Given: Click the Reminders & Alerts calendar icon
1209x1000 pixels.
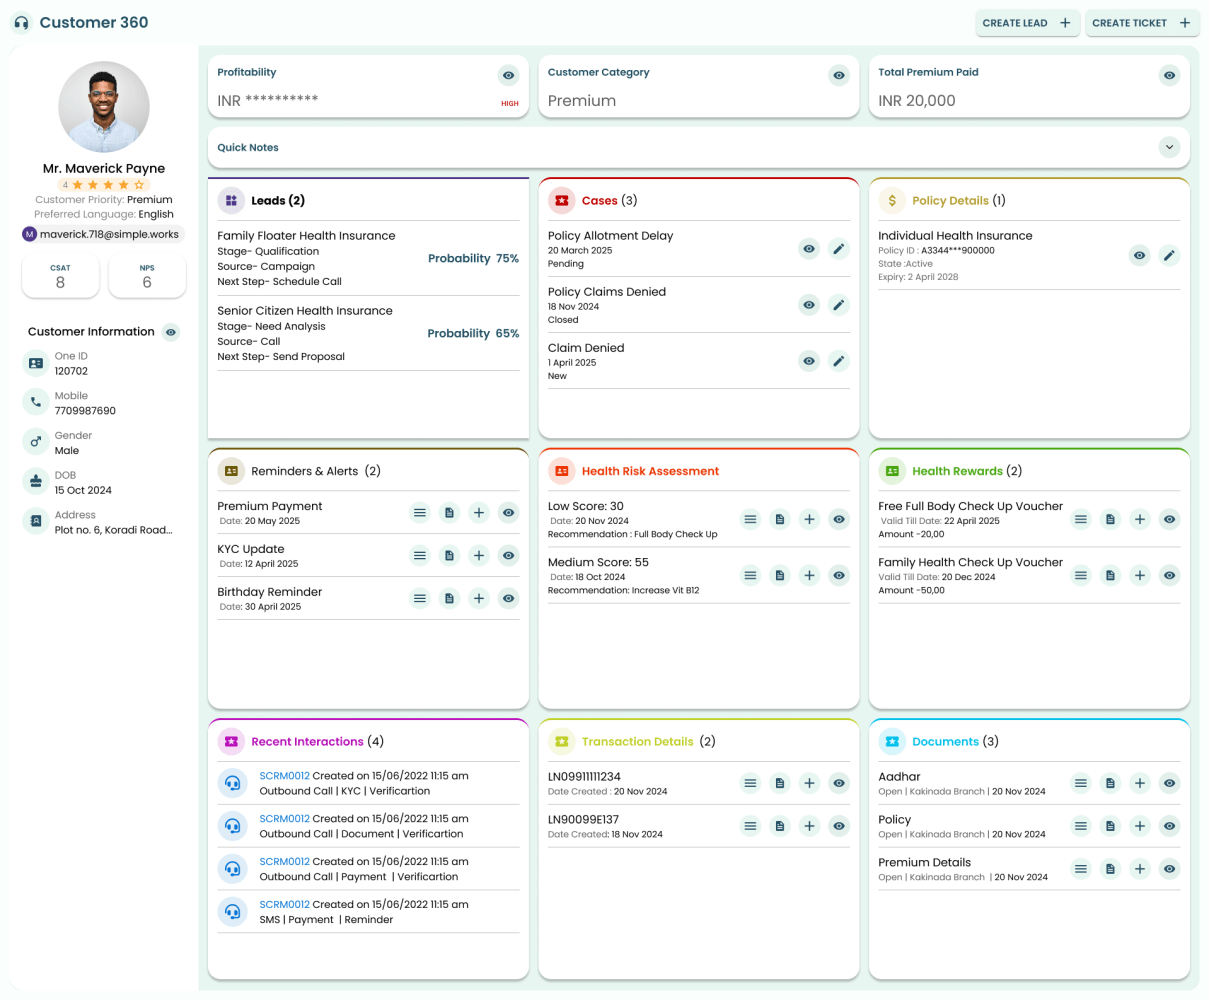Looking at the screenshot, I should (231, 470).
